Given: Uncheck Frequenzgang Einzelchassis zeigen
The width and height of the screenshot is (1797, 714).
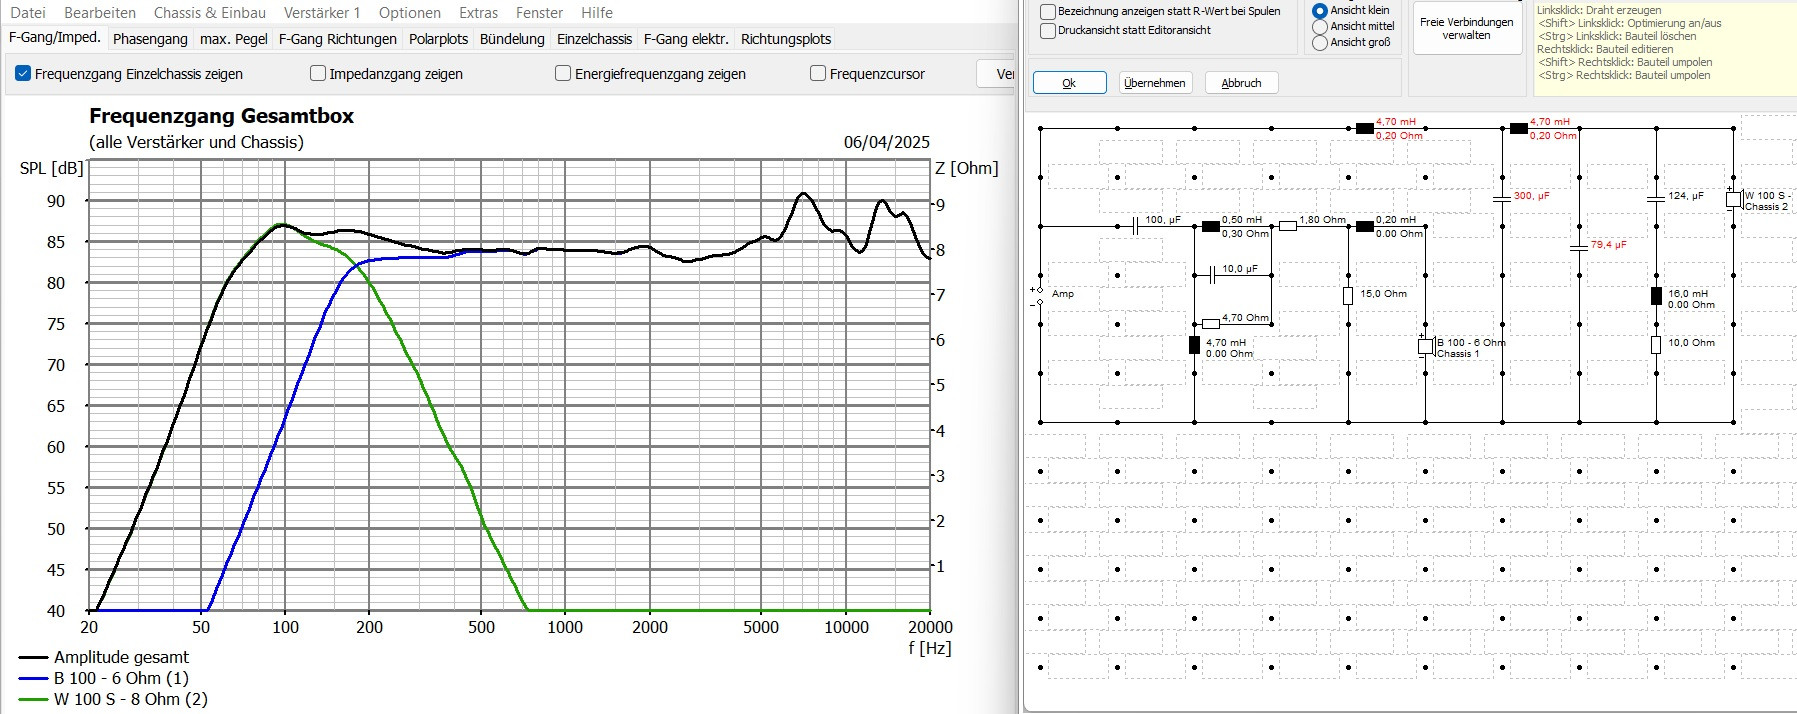Looking at the screenshot, I should (23, 74).
